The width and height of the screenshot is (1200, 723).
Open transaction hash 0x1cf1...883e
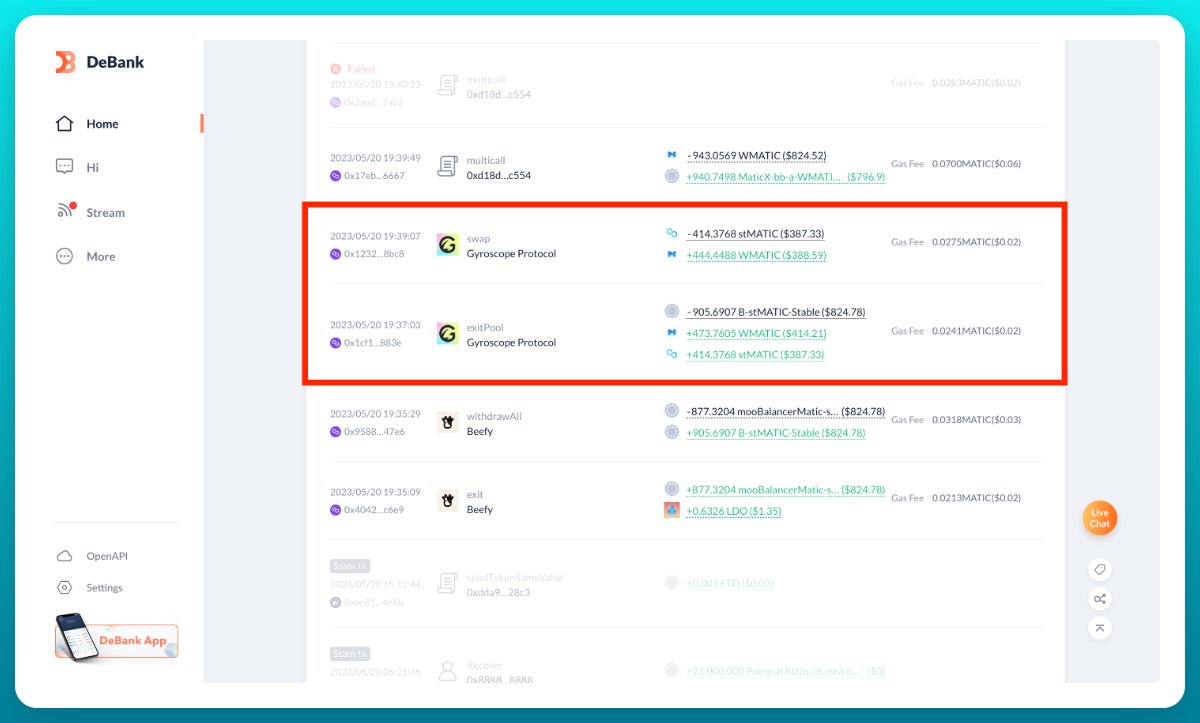373,343
